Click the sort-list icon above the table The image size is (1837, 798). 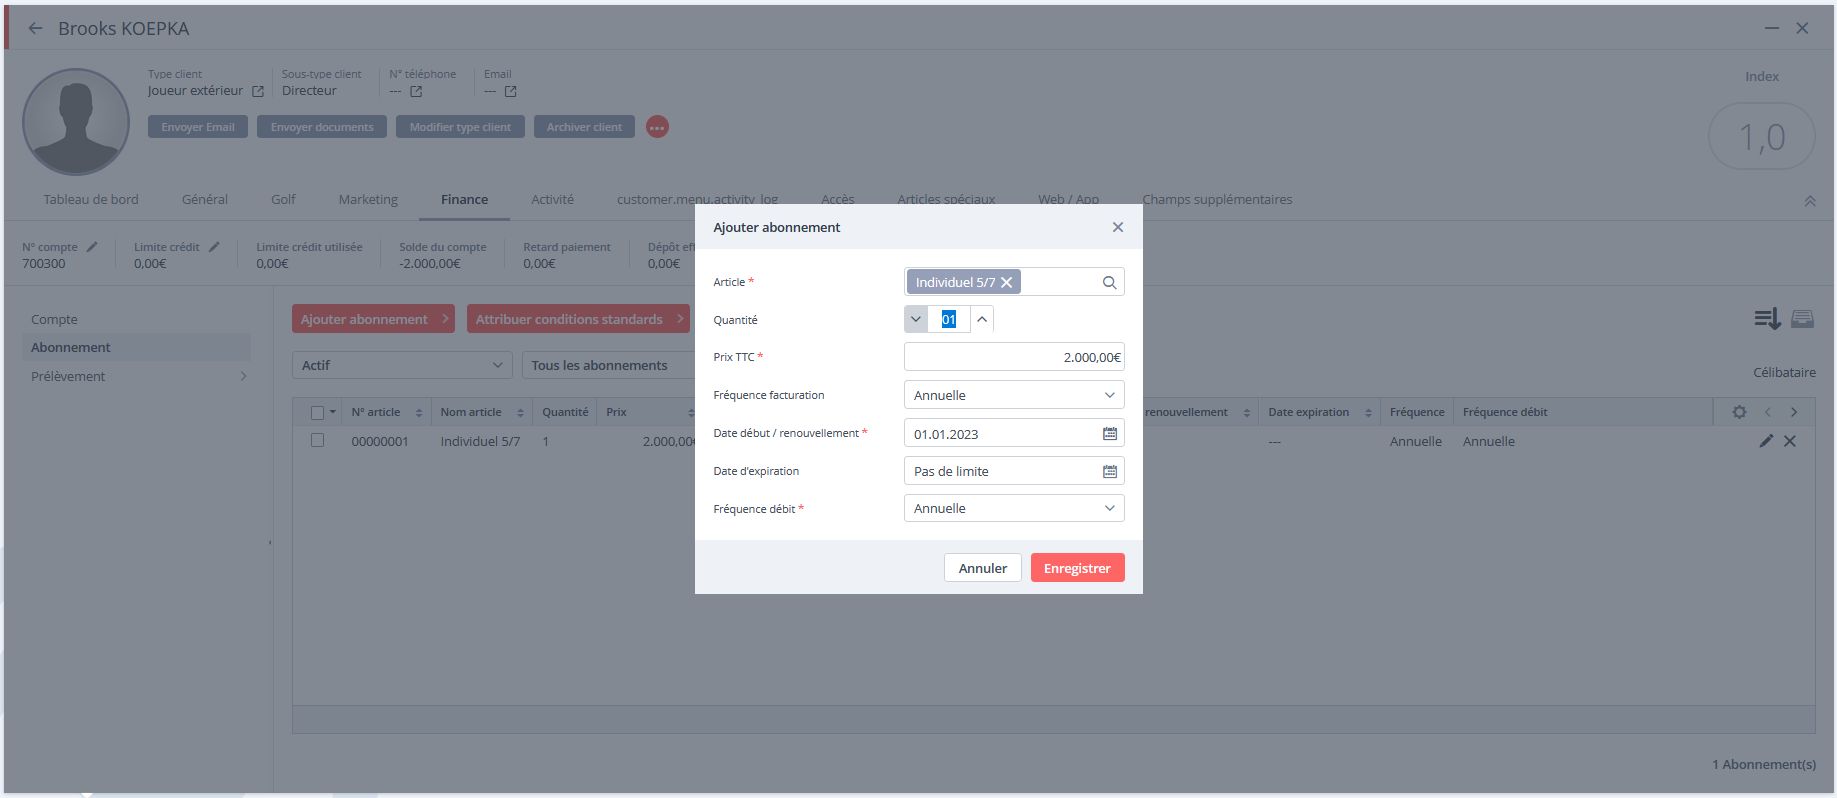1767,319
